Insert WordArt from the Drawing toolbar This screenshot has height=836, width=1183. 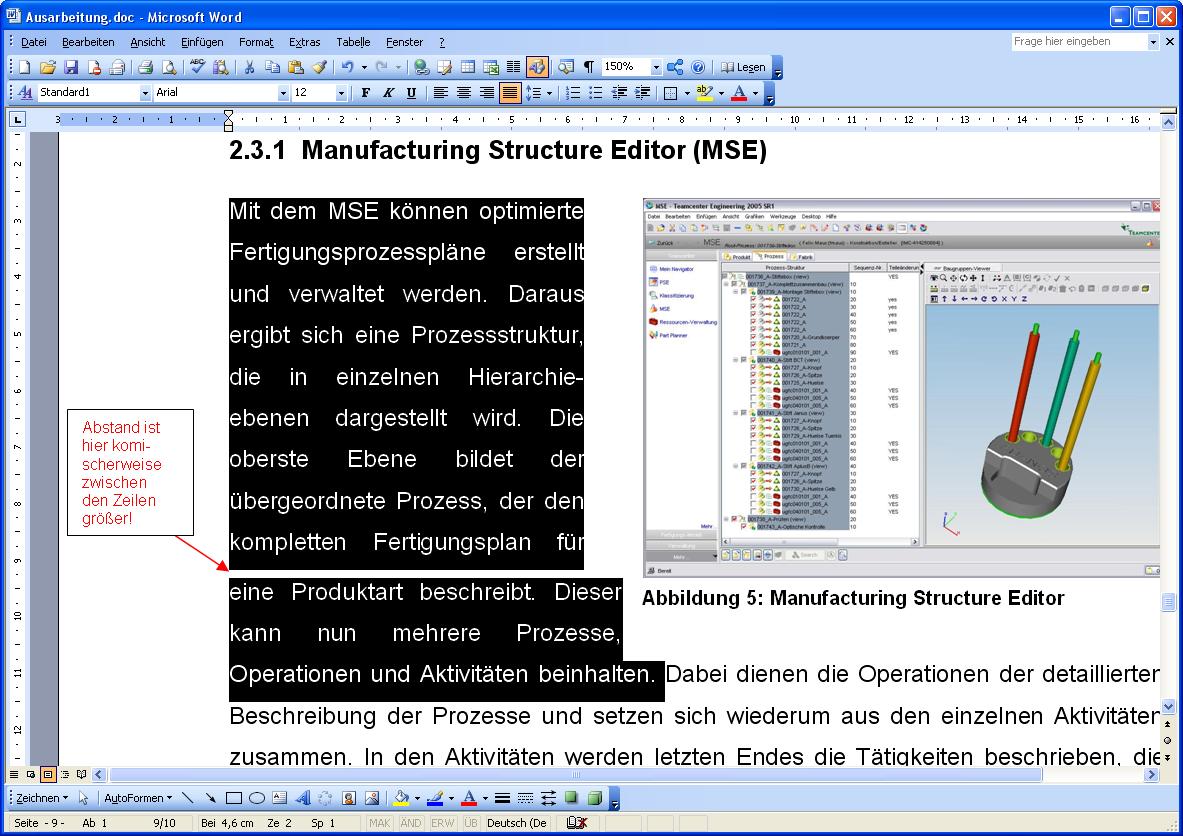303,798
